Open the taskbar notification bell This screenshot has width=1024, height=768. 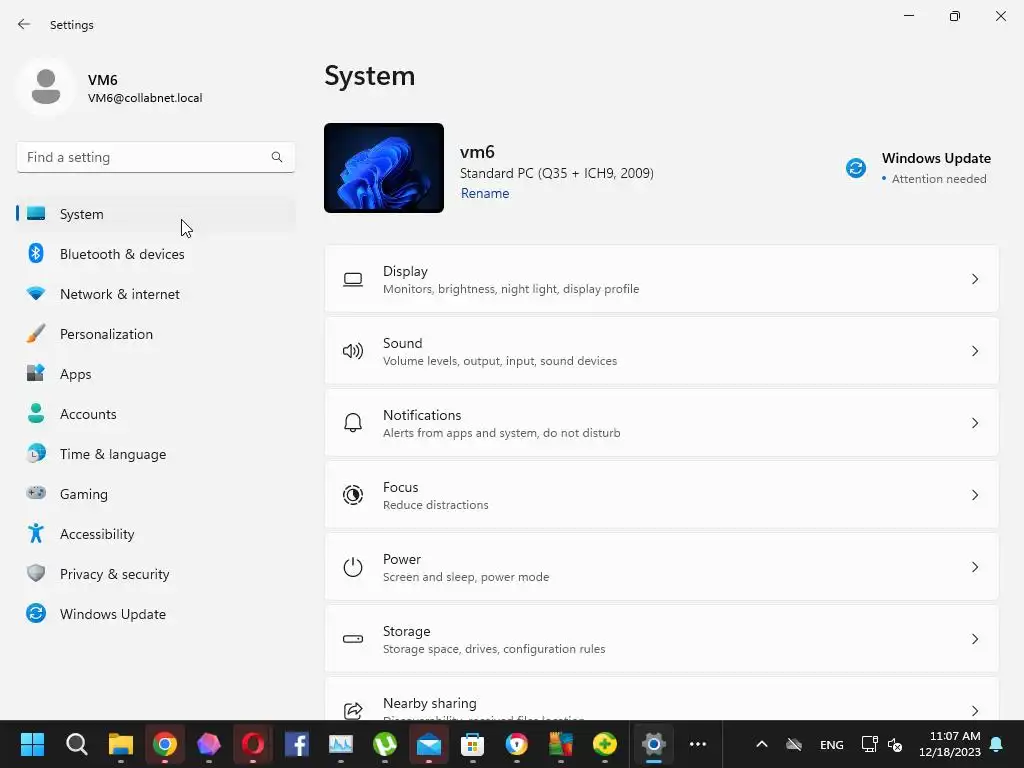(997, 744)
